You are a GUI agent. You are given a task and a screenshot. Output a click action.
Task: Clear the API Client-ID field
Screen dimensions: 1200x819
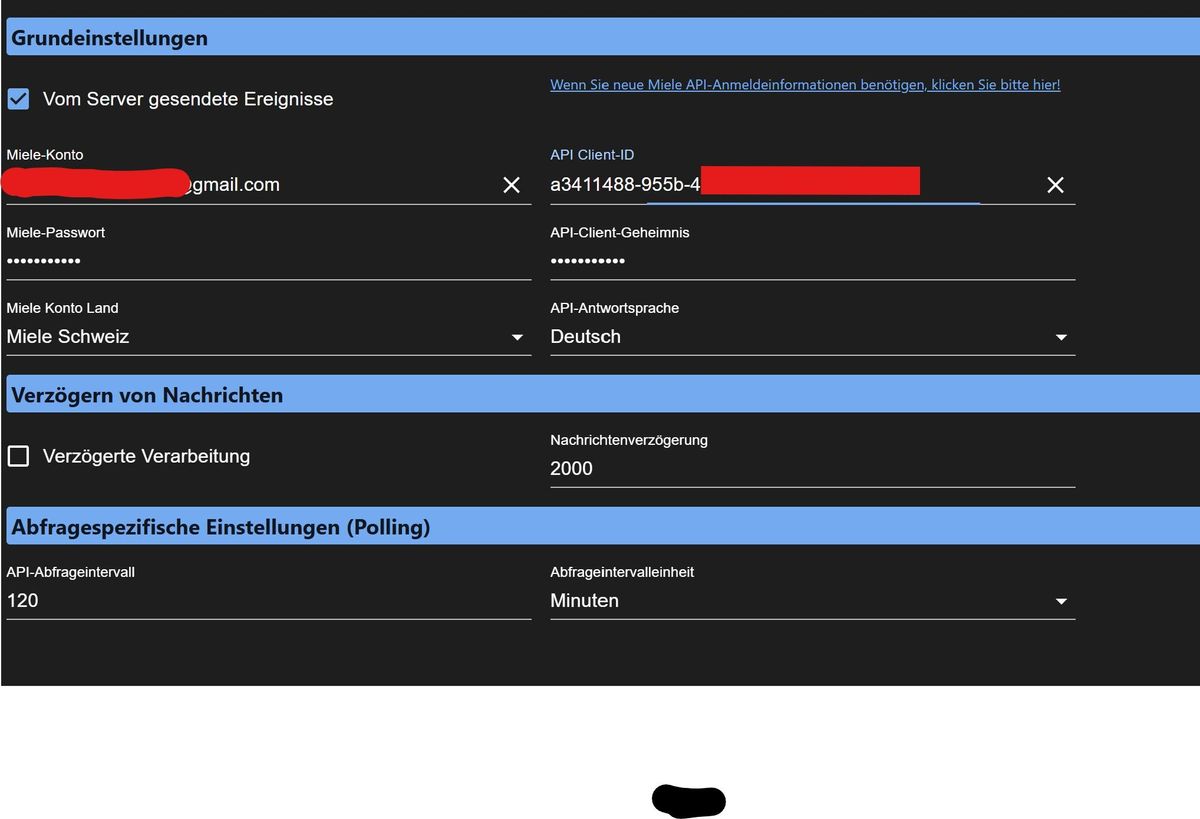(x=1055, y=185)
